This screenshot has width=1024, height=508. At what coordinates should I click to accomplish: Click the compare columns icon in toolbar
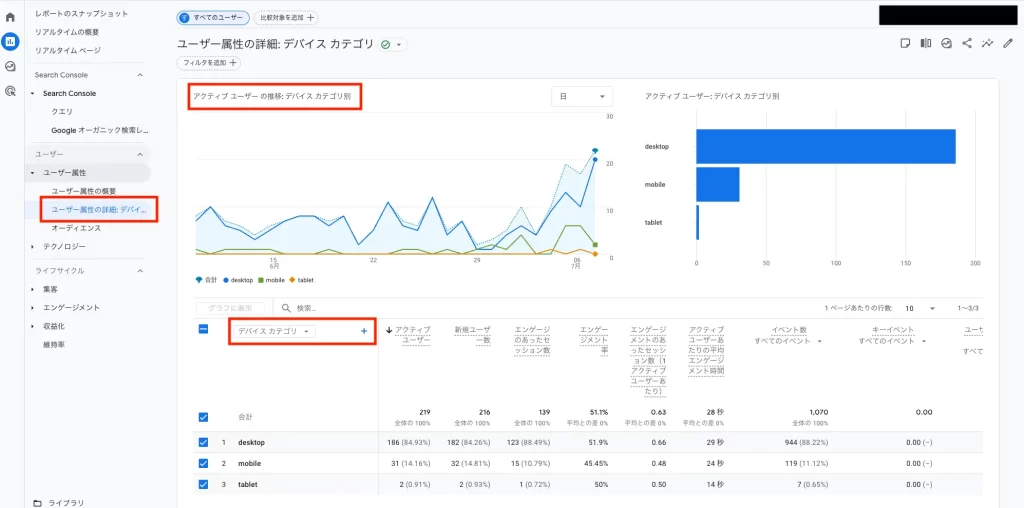coord(925,44)
